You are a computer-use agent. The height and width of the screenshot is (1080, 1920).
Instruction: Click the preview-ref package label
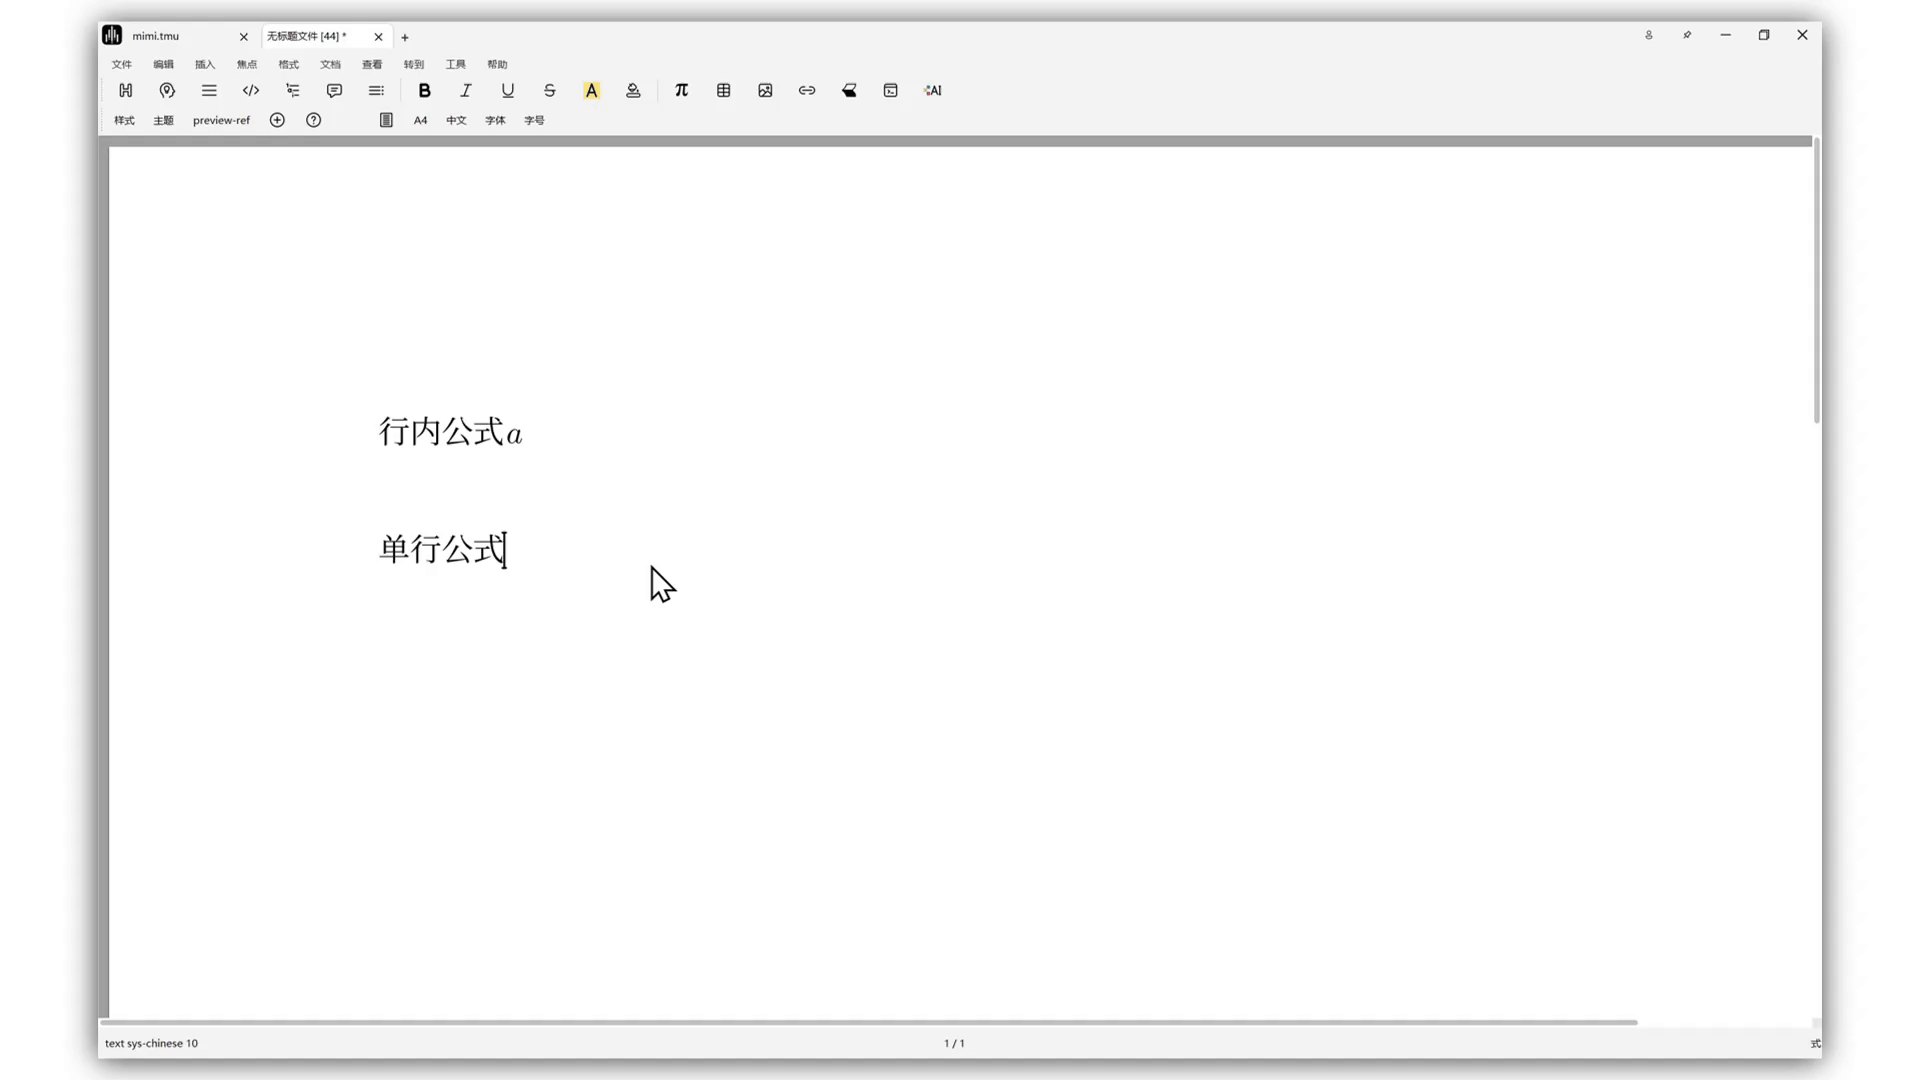point(221,120)
